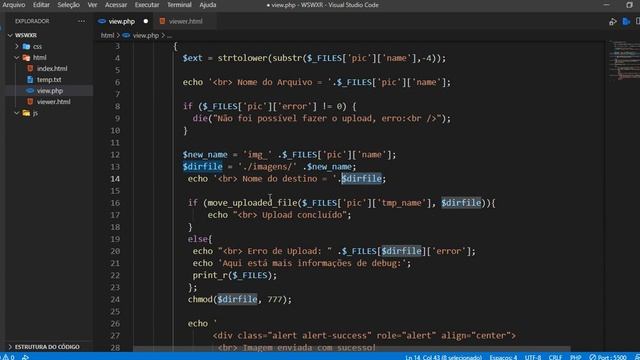
Task: Click the html breadcrumb segment
Action: [107, 36]
